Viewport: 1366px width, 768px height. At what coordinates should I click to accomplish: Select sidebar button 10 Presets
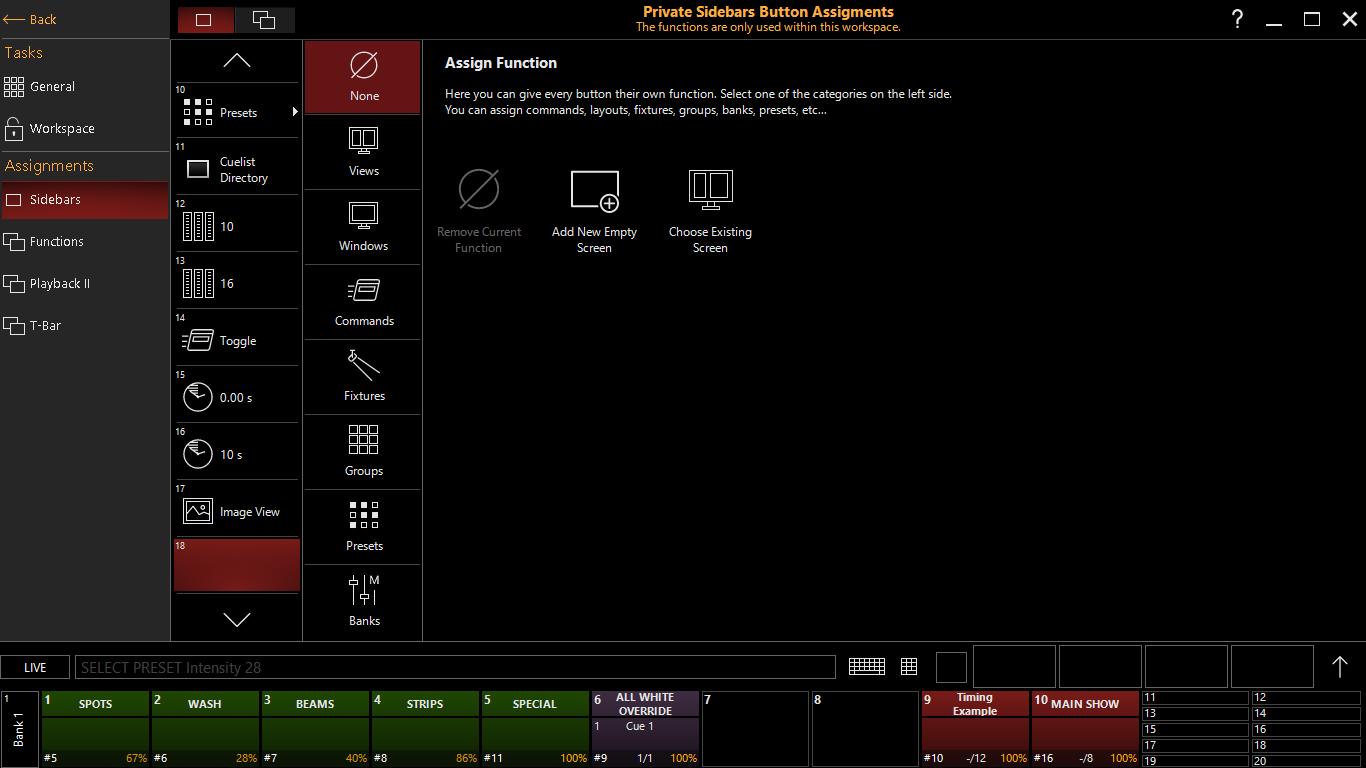(237, 110)
